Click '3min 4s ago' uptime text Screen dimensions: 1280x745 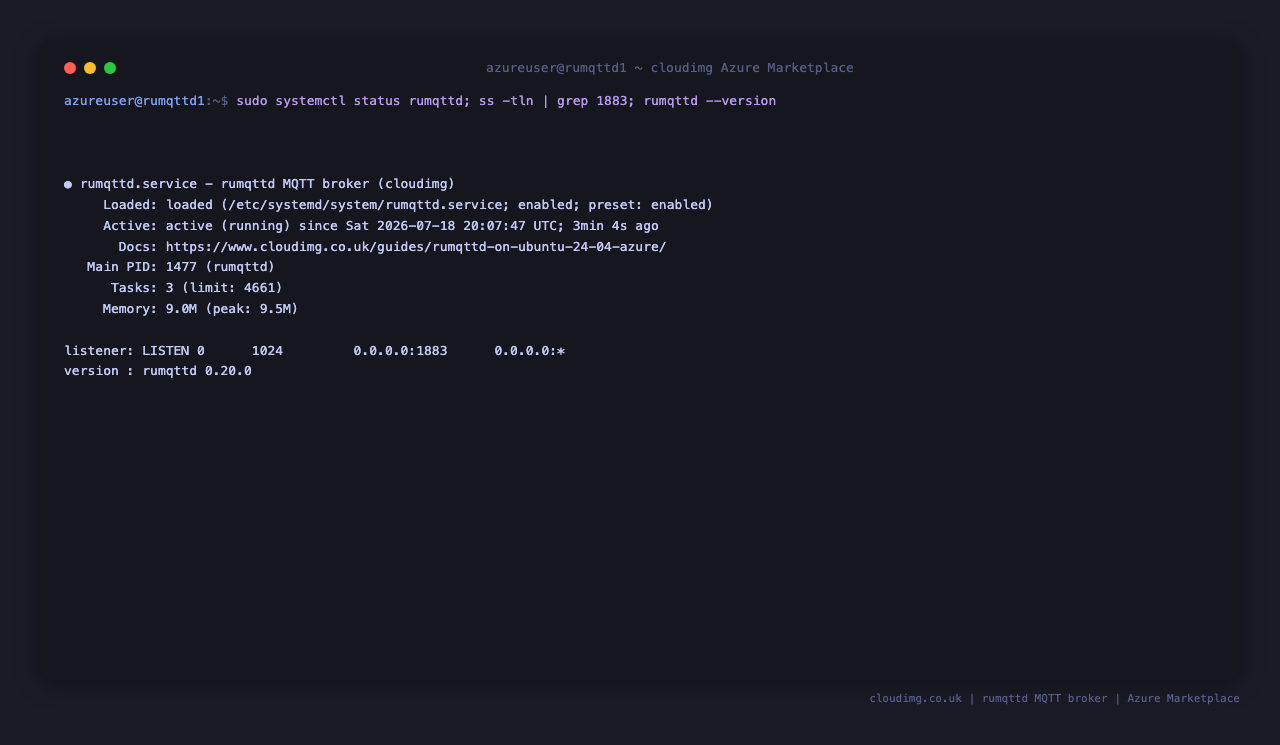pos(616,226)
